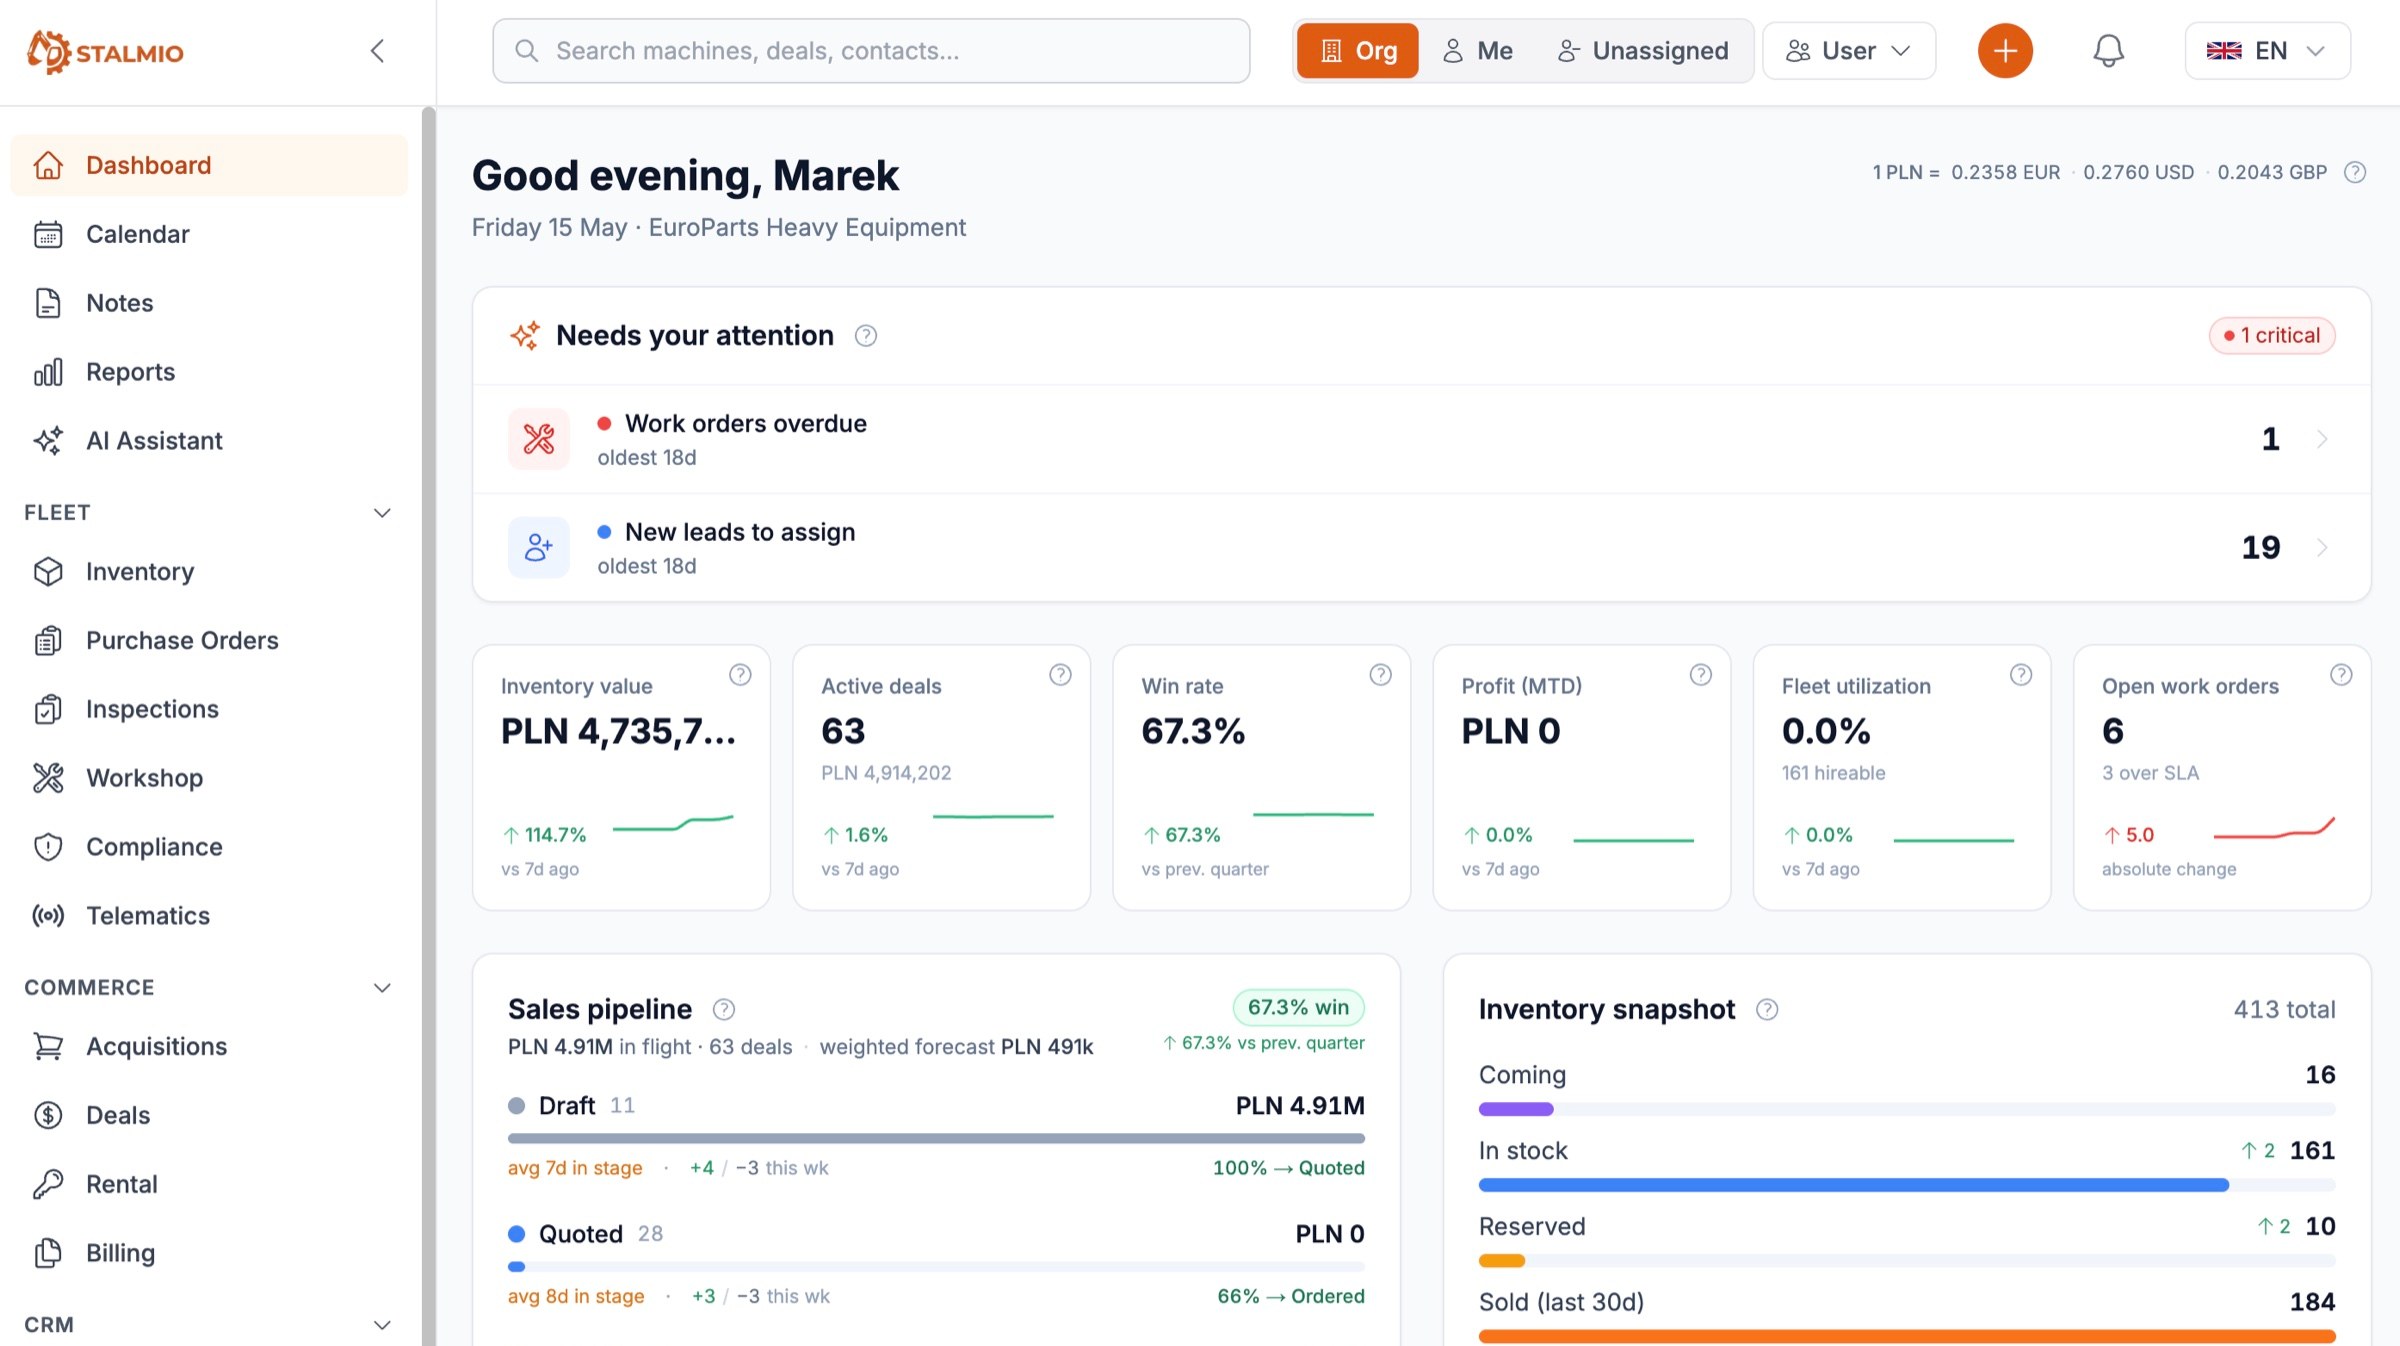Open the Inventory value card
Image resolution: width=2400 pixels, height=1346 pixels.
(621, 778)
